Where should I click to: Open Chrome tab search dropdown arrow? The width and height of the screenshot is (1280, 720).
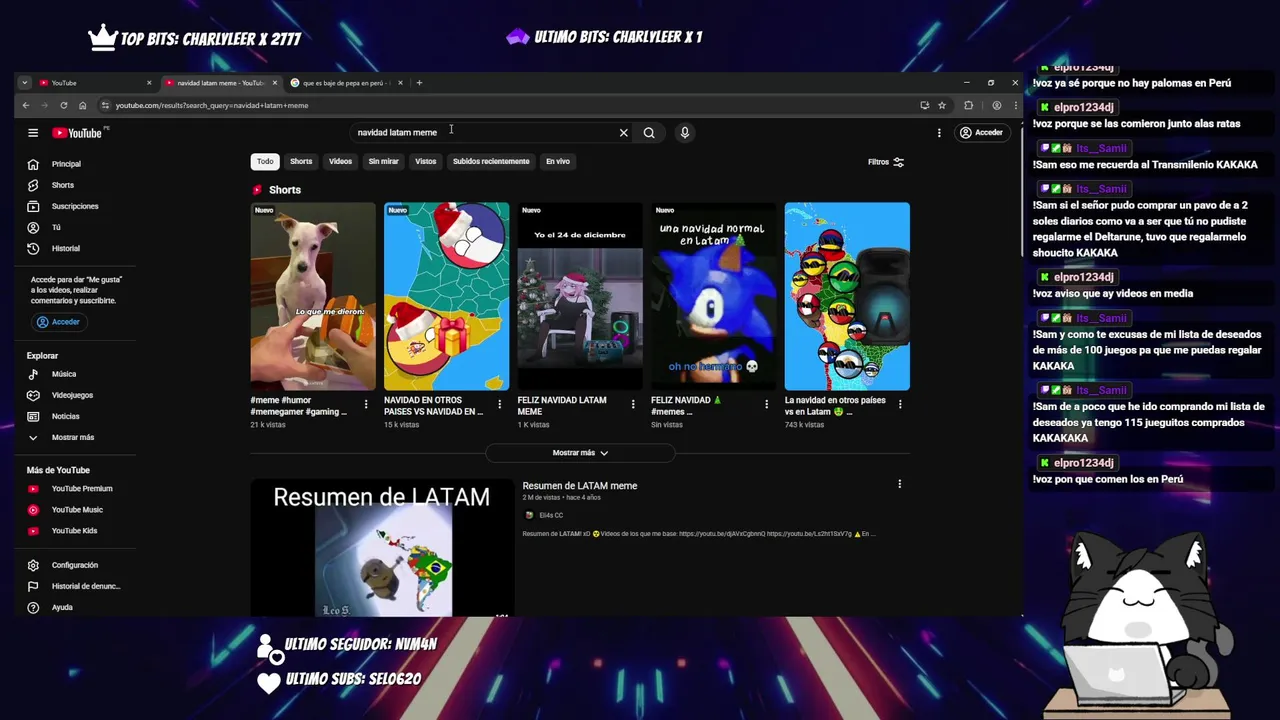pos(24,83)
